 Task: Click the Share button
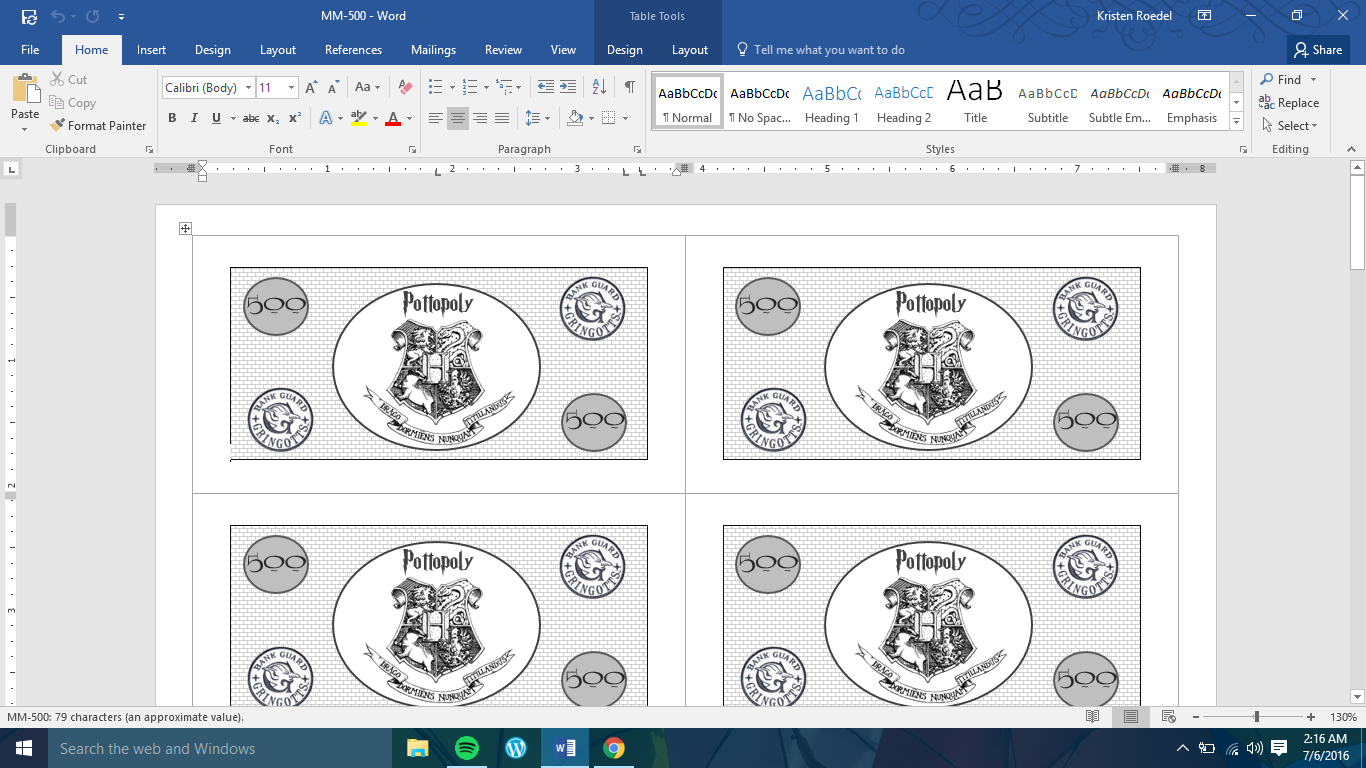click(1317, 50)
